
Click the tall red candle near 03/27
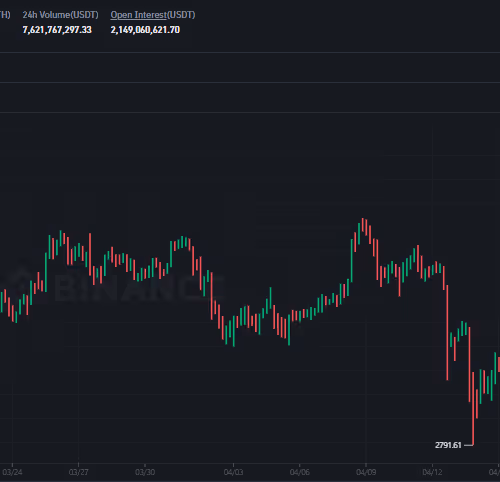[90, 254]
